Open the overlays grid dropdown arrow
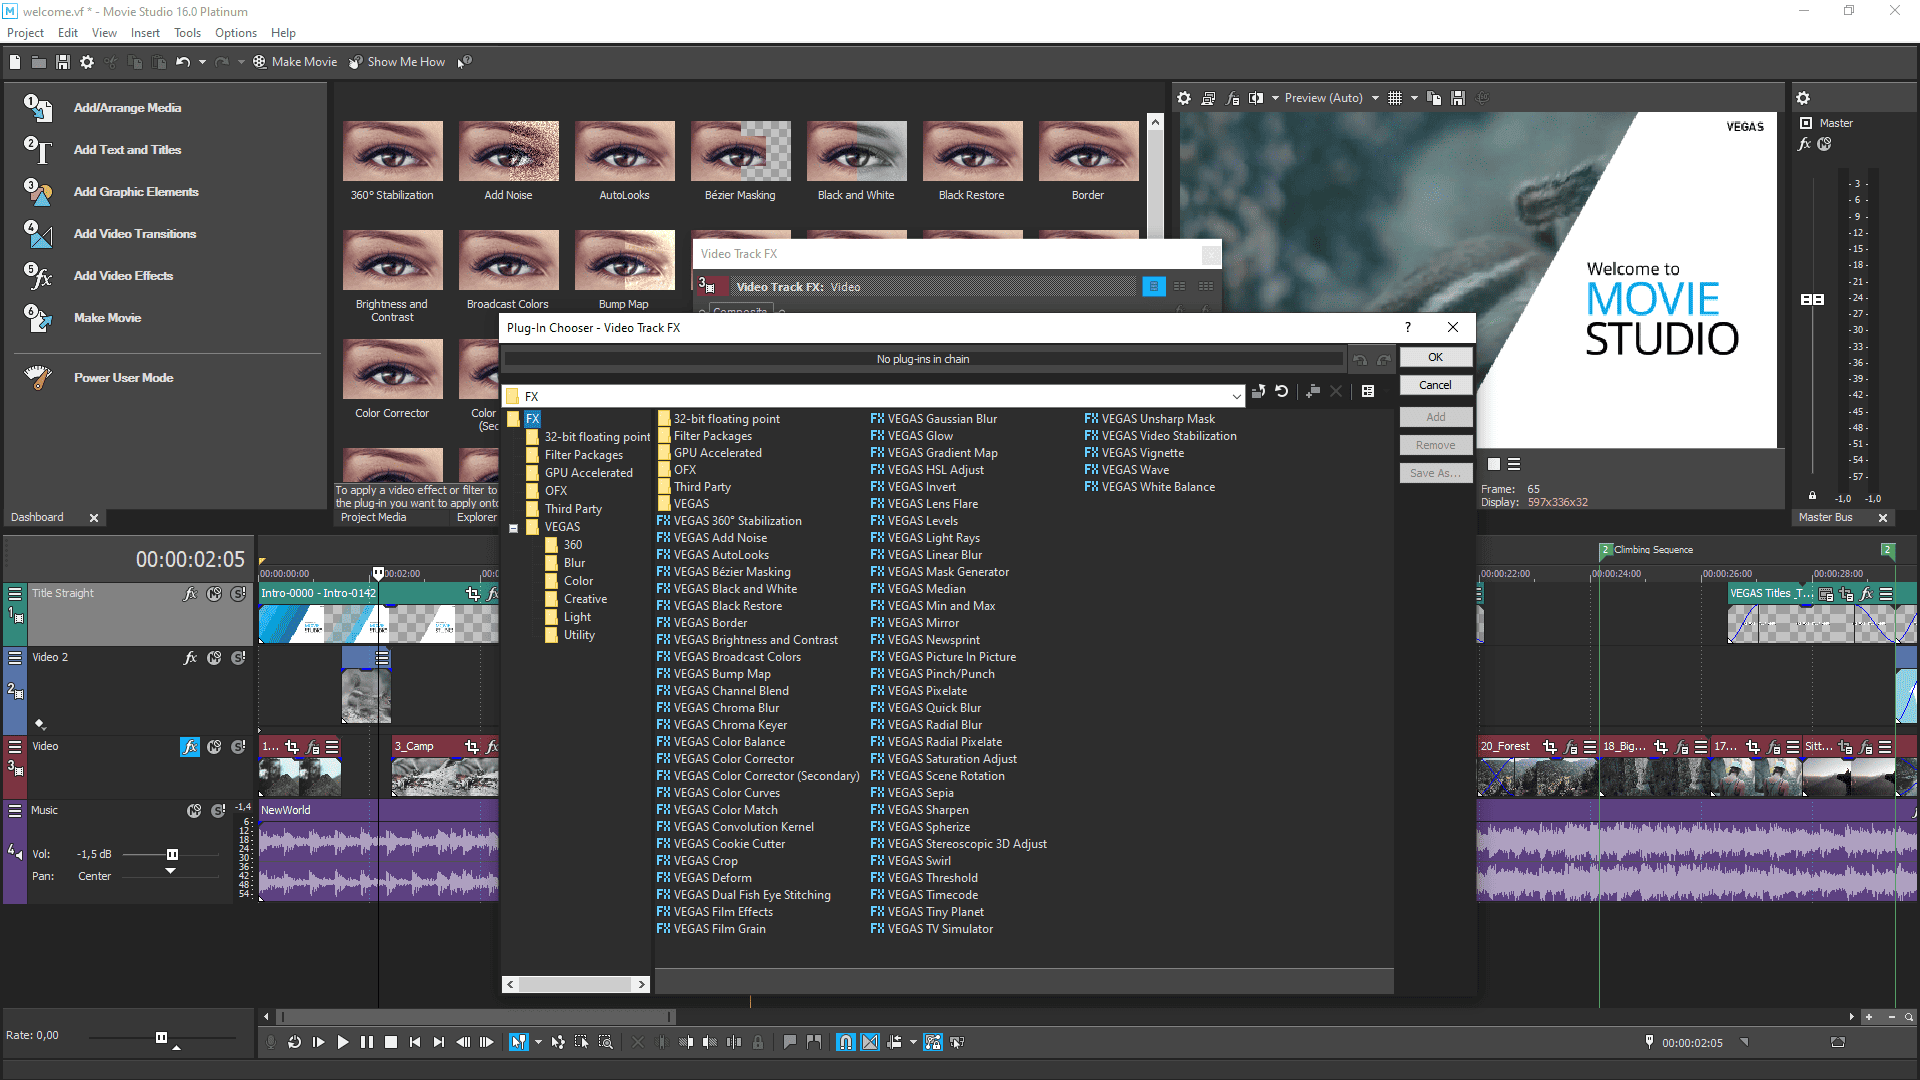 pos(1414,98)
